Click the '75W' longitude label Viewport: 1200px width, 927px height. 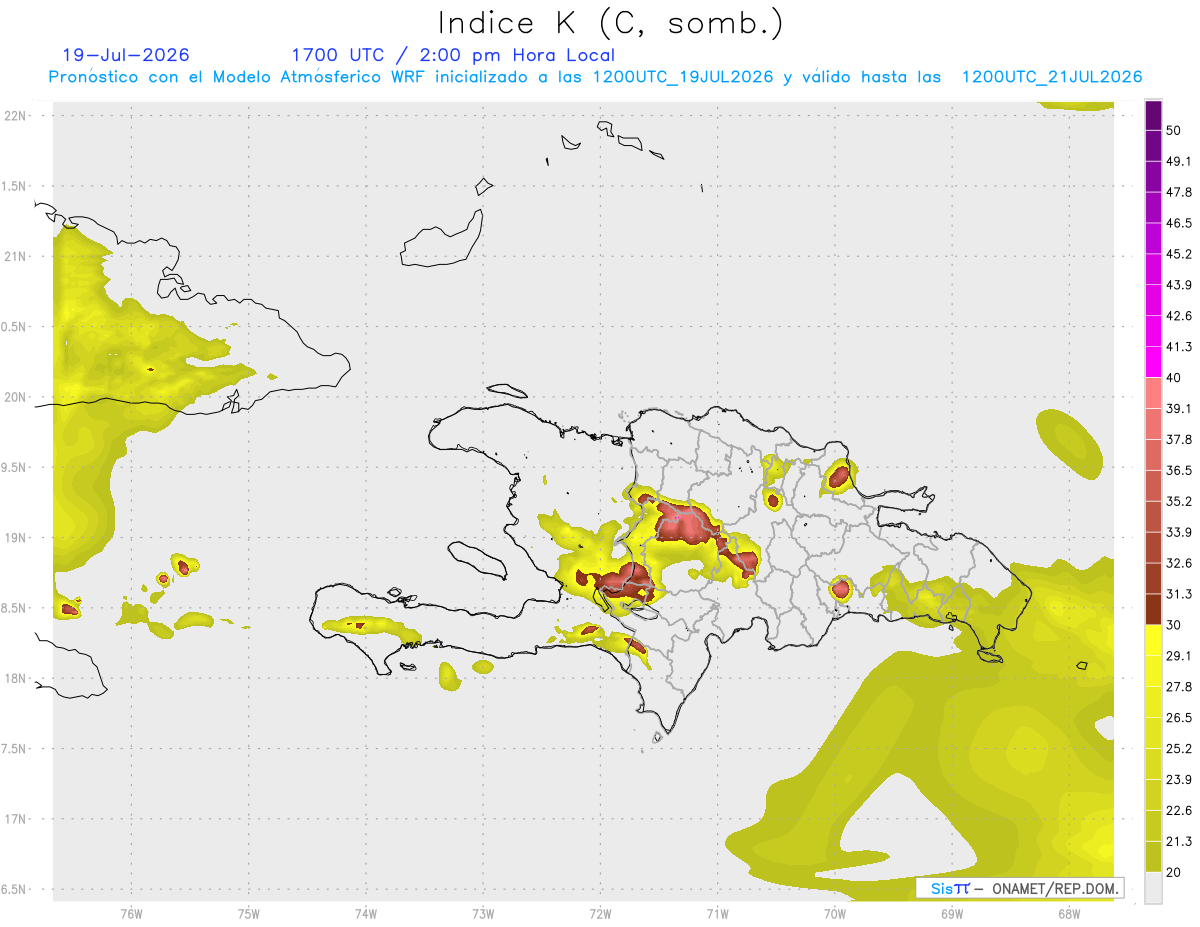pyautogui.click(x=248, y=913)
